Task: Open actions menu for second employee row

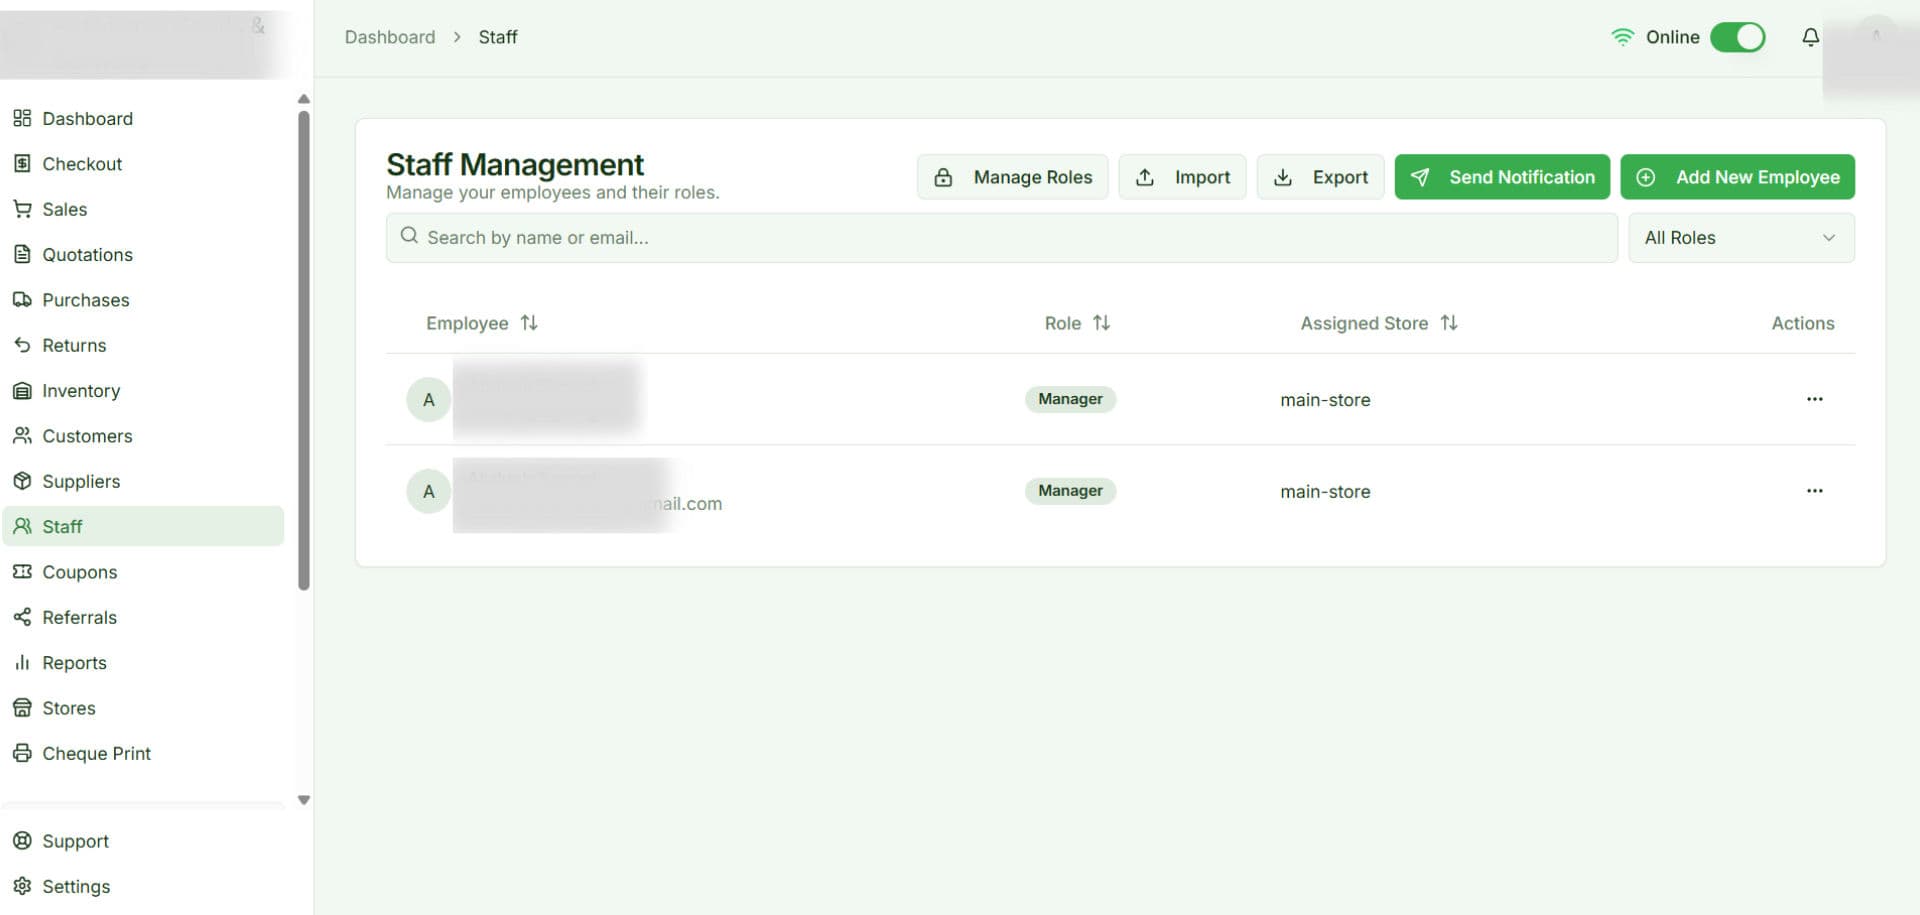Action: tap(1814, 491)
